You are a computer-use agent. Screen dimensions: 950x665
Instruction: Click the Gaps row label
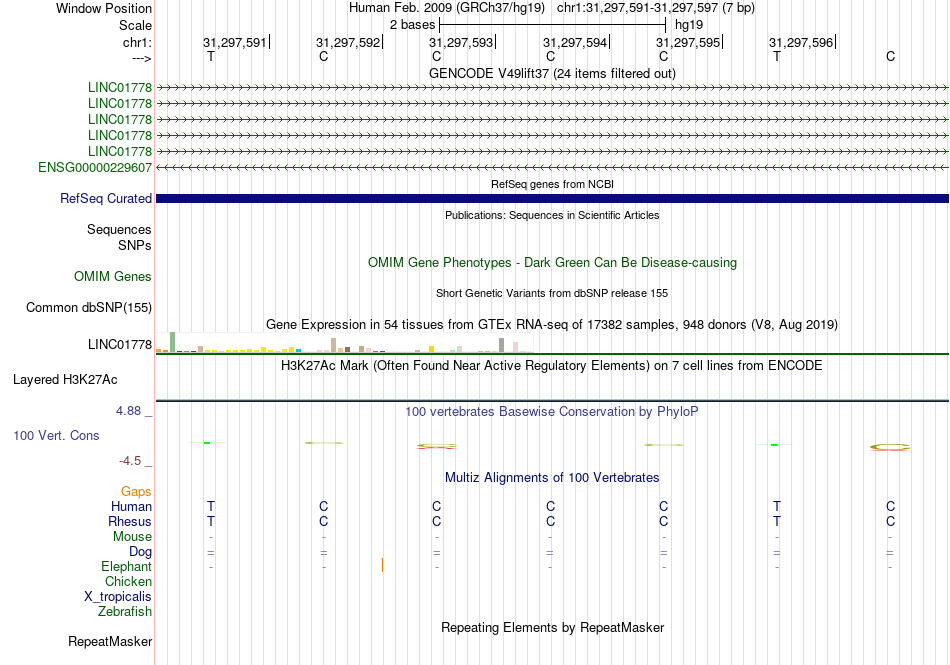pos(136,491)
